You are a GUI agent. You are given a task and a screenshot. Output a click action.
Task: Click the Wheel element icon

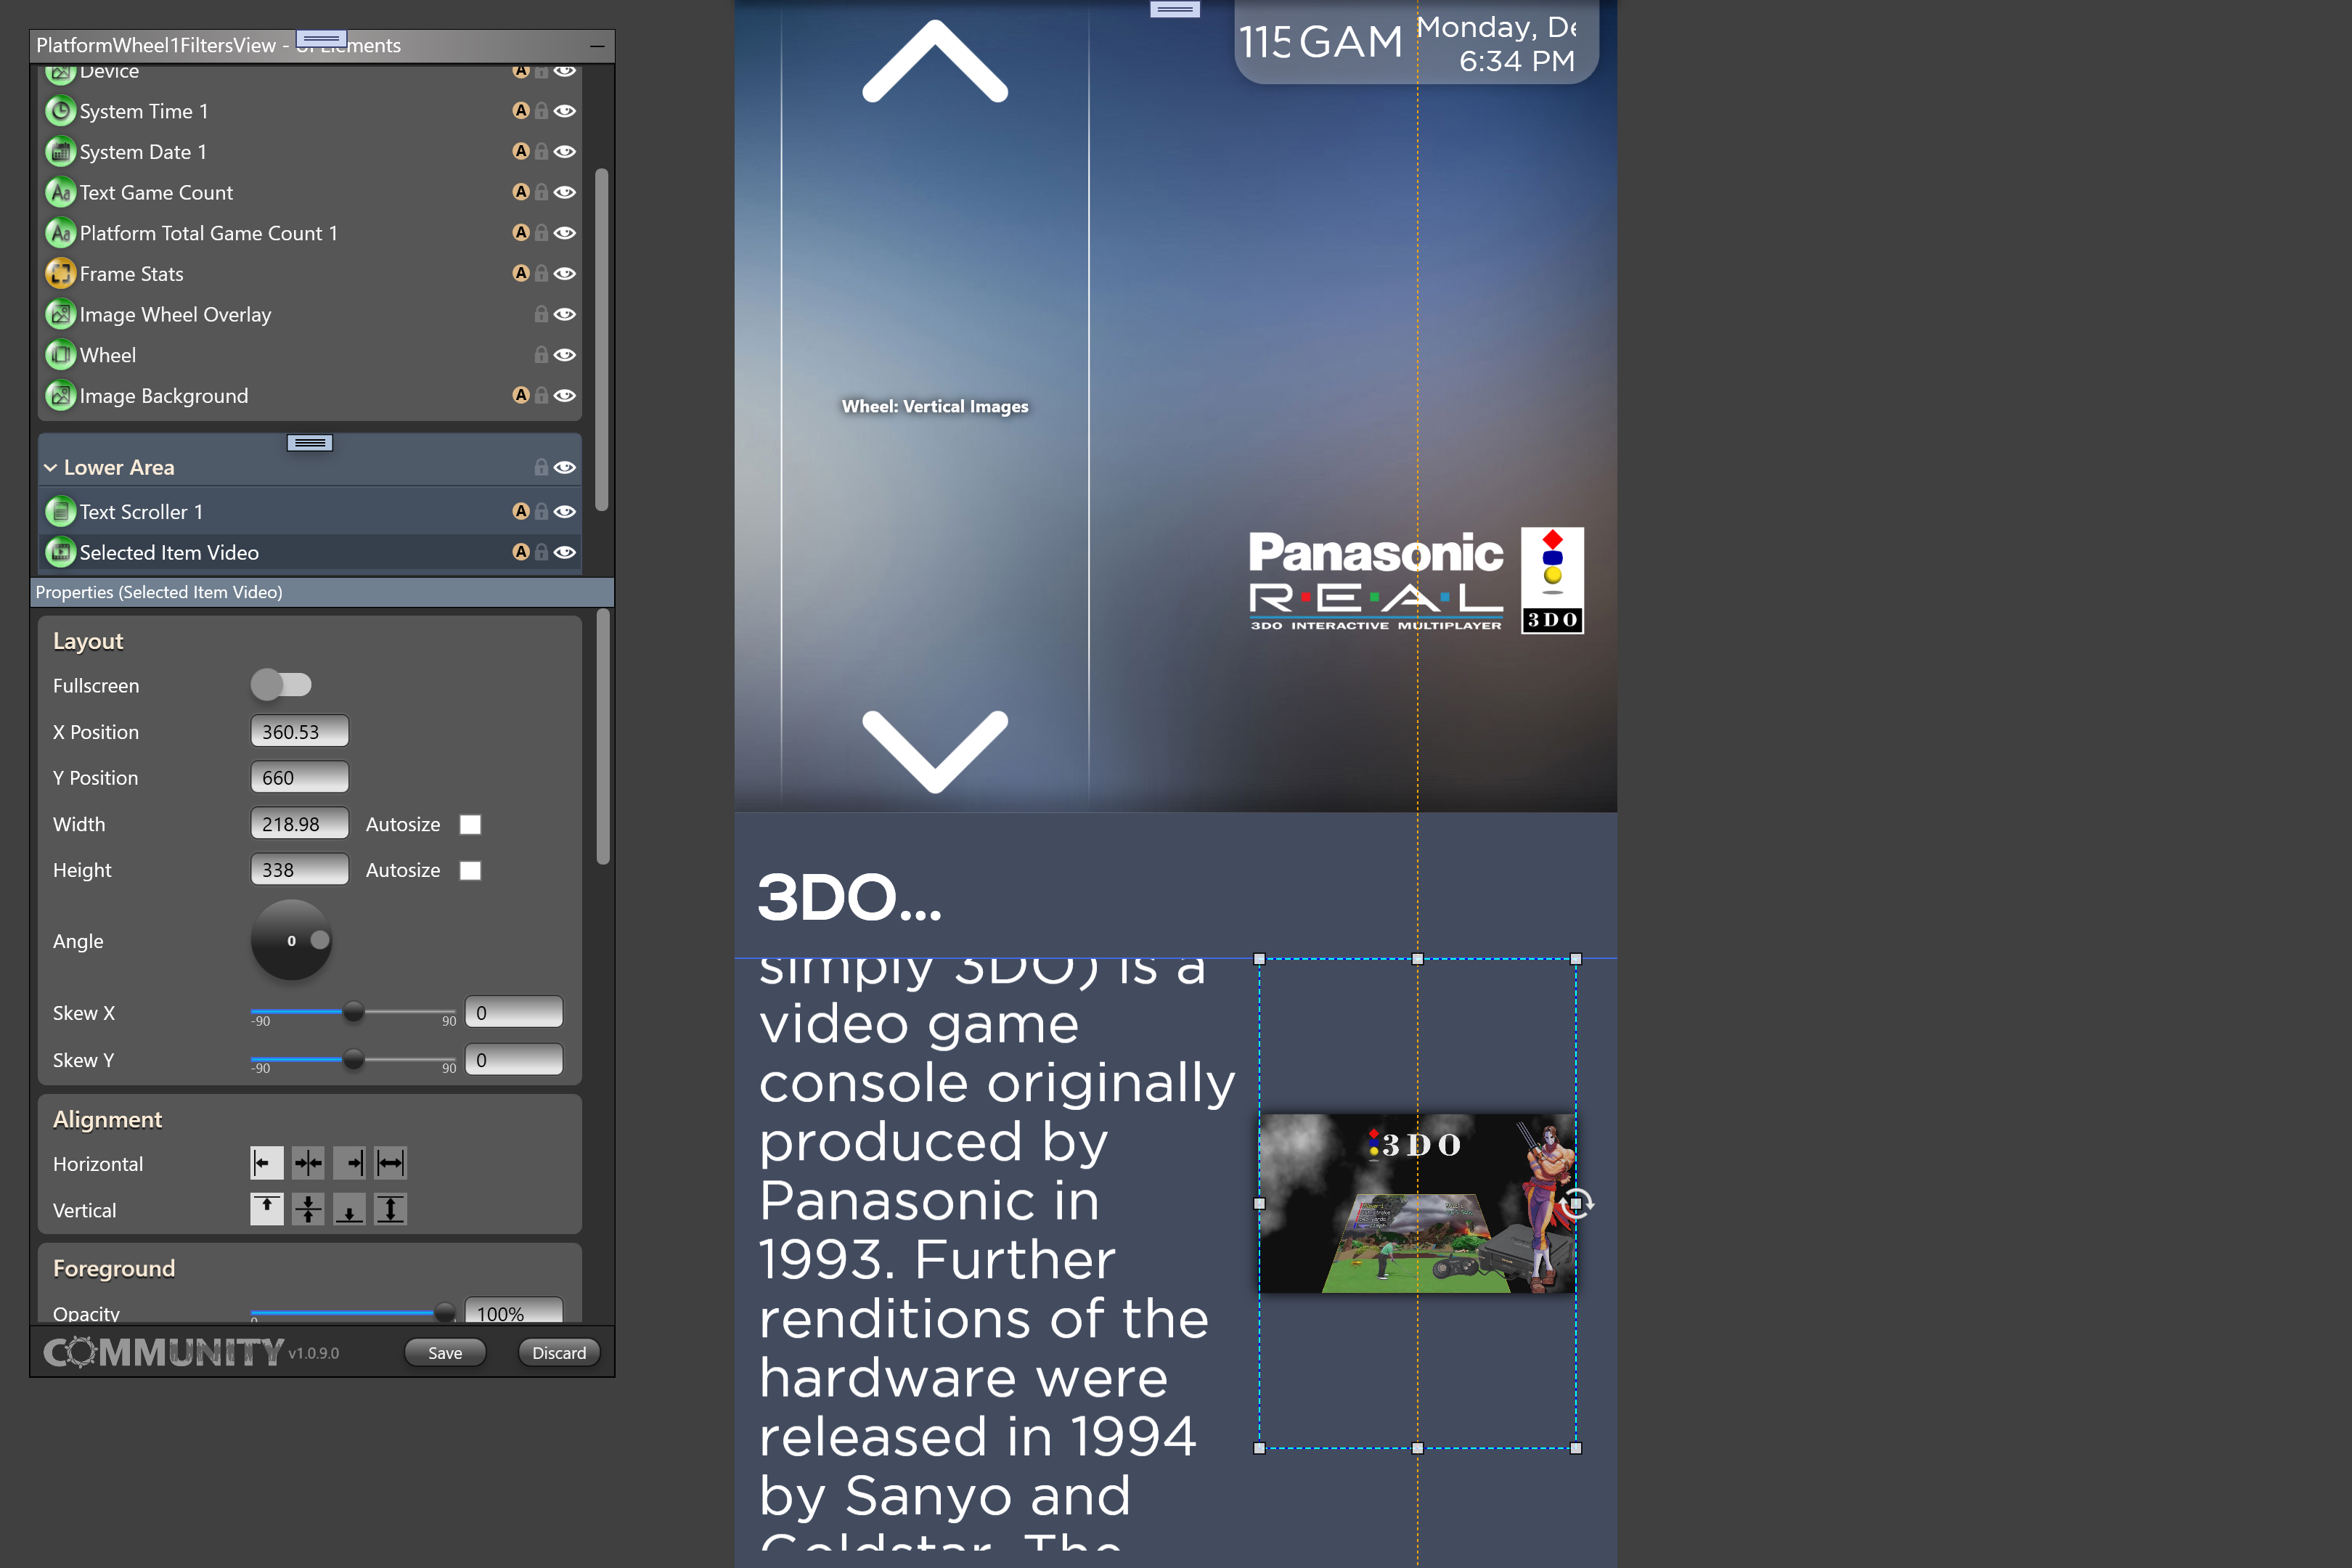(x=61, y=355)
